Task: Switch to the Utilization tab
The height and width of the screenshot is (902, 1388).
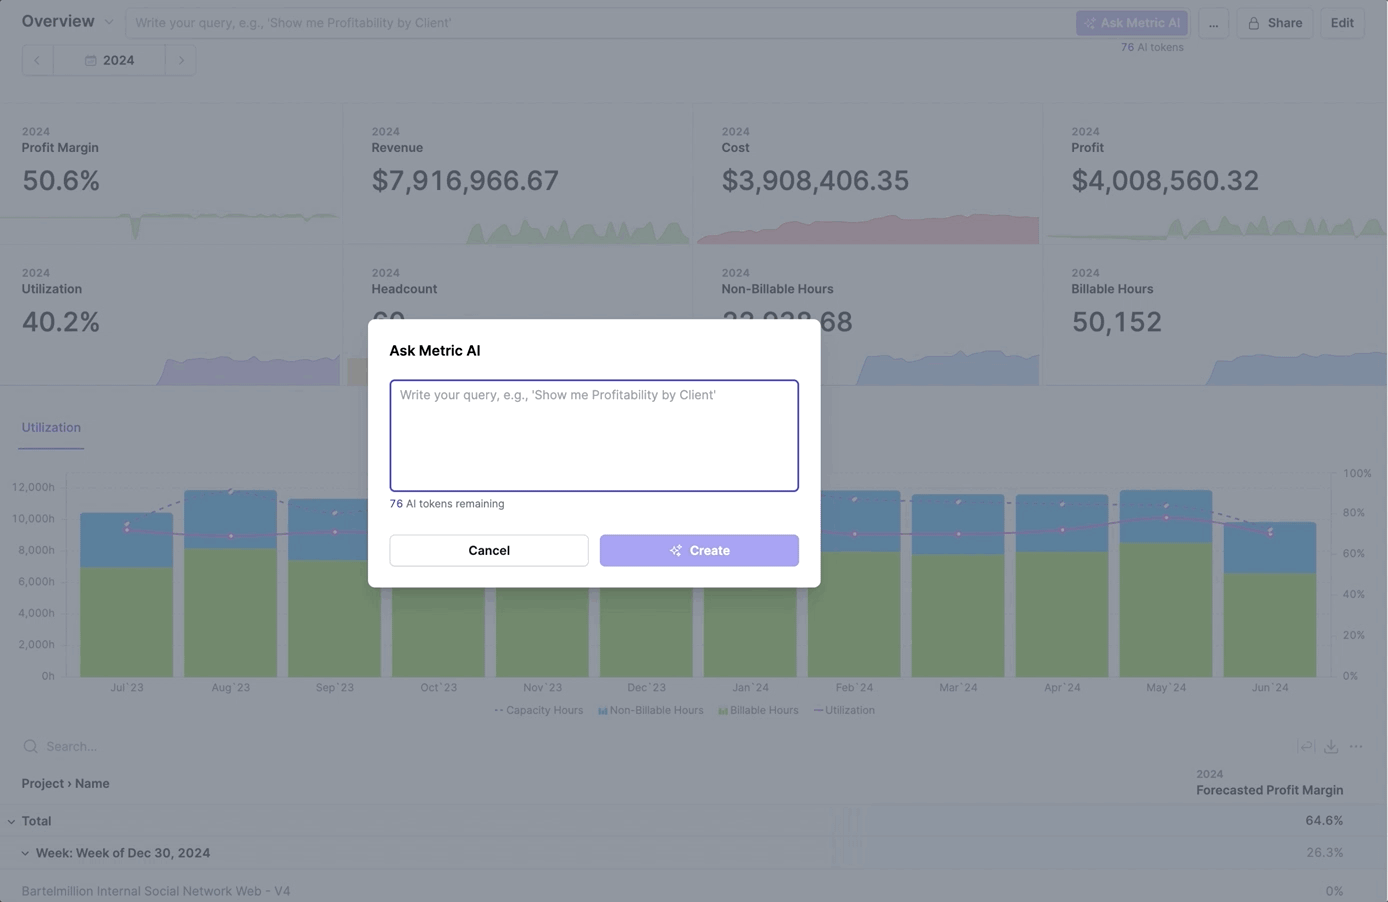Action: [x=51, y=427]
